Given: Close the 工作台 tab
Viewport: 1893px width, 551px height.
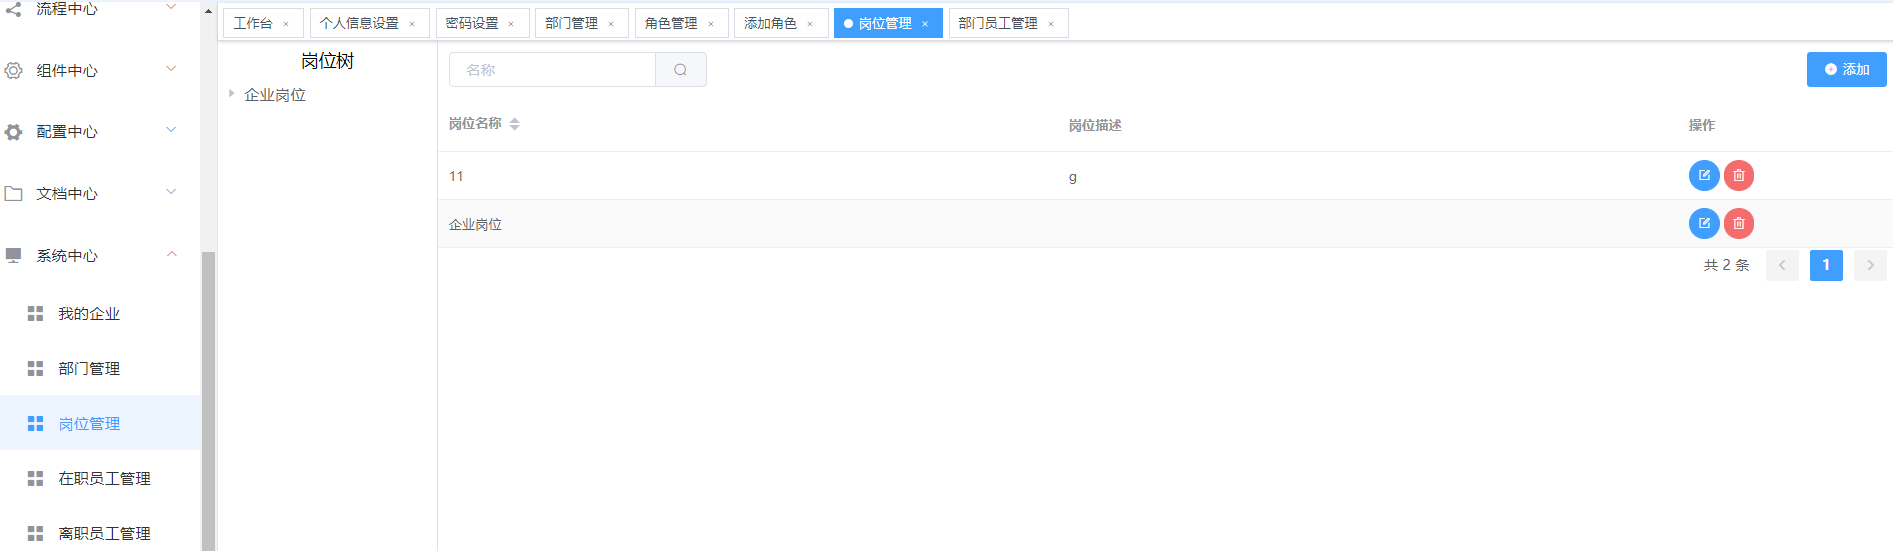Looking at the screenshot, I should point(286,24).
